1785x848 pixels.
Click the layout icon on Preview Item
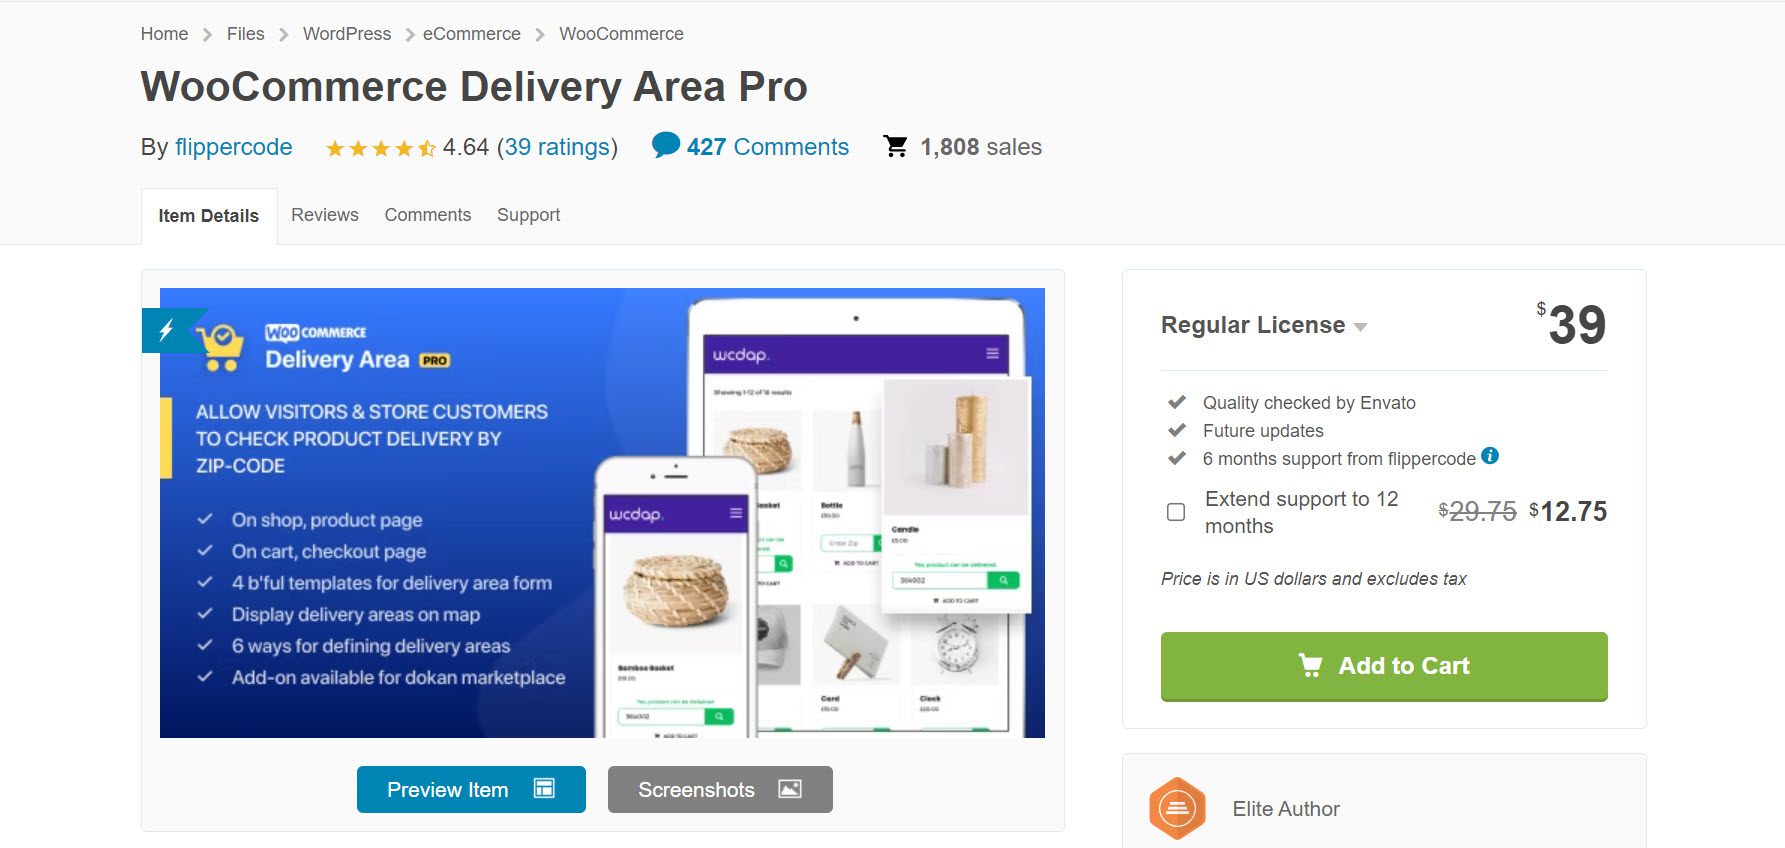coord(544,788)
